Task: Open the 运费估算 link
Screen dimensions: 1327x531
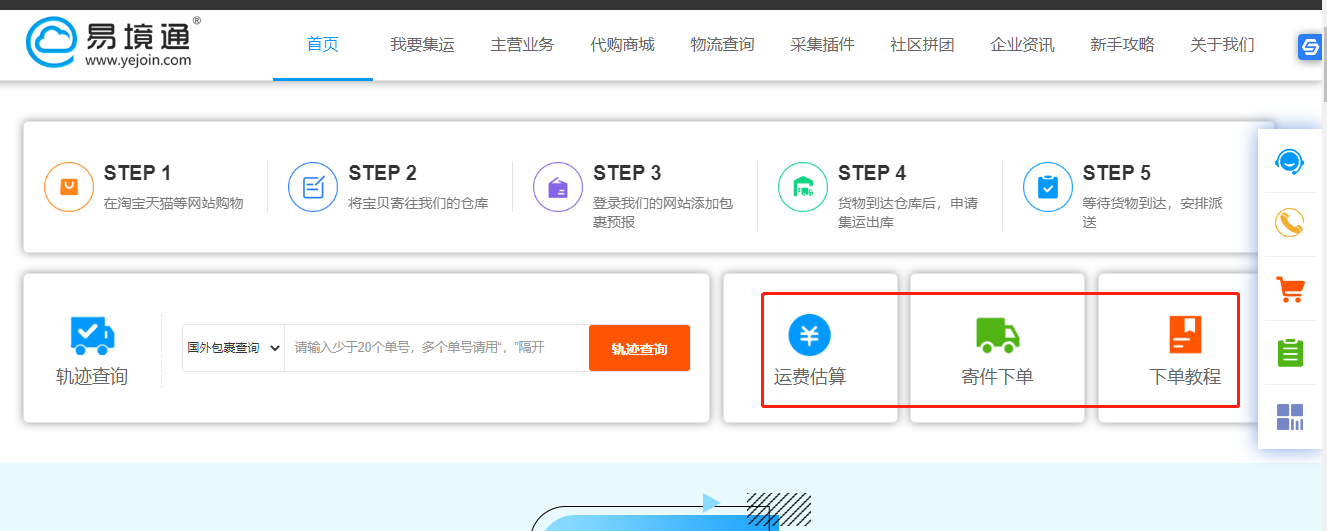Action: (810, 377)
